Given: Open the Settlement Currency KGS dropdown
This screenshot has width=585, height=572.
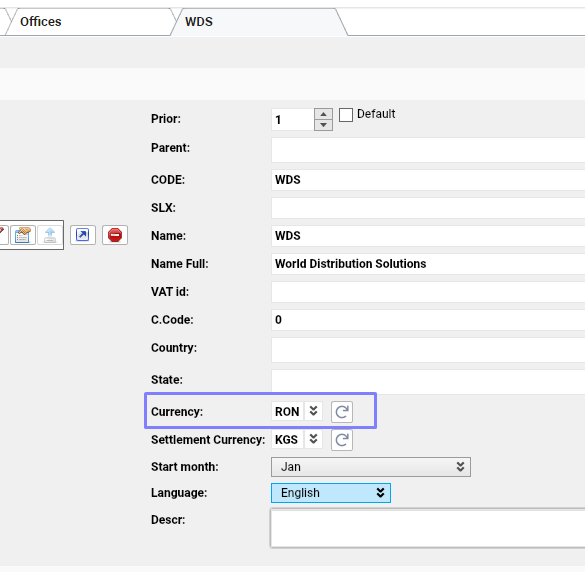Looking at the screenshot, I should pos(313,439).
